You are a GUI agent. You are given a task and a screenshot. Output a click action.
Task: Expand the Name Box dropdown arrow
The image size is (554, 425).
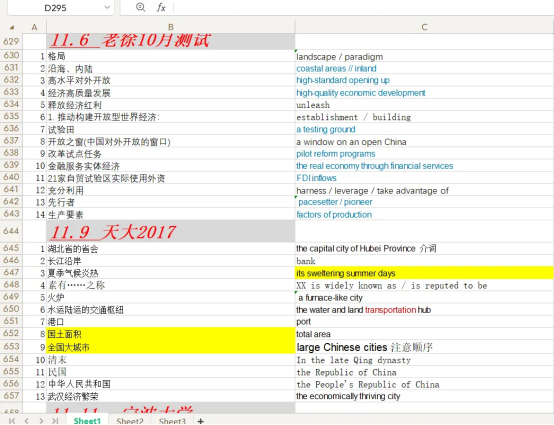tap(107, 7)
